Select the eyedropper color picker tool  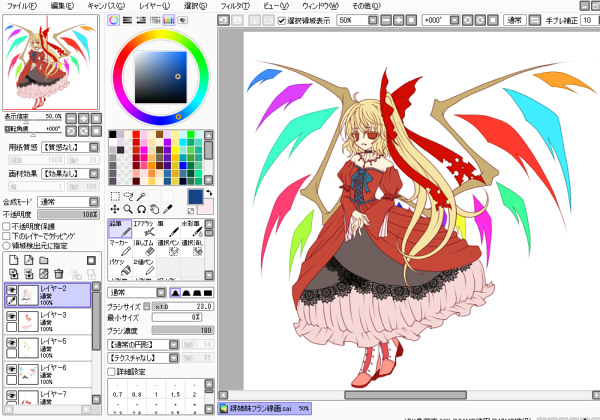click(x=167, y=209)
